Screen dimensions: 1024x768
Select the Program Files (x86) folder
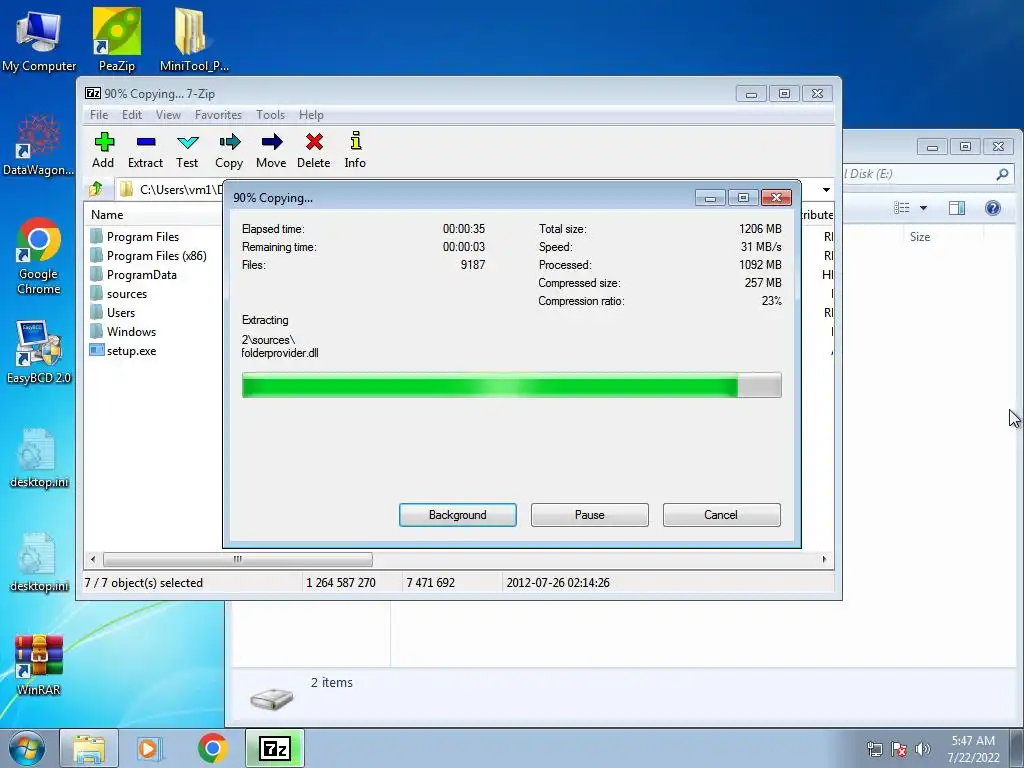click(x=156, y=255)
